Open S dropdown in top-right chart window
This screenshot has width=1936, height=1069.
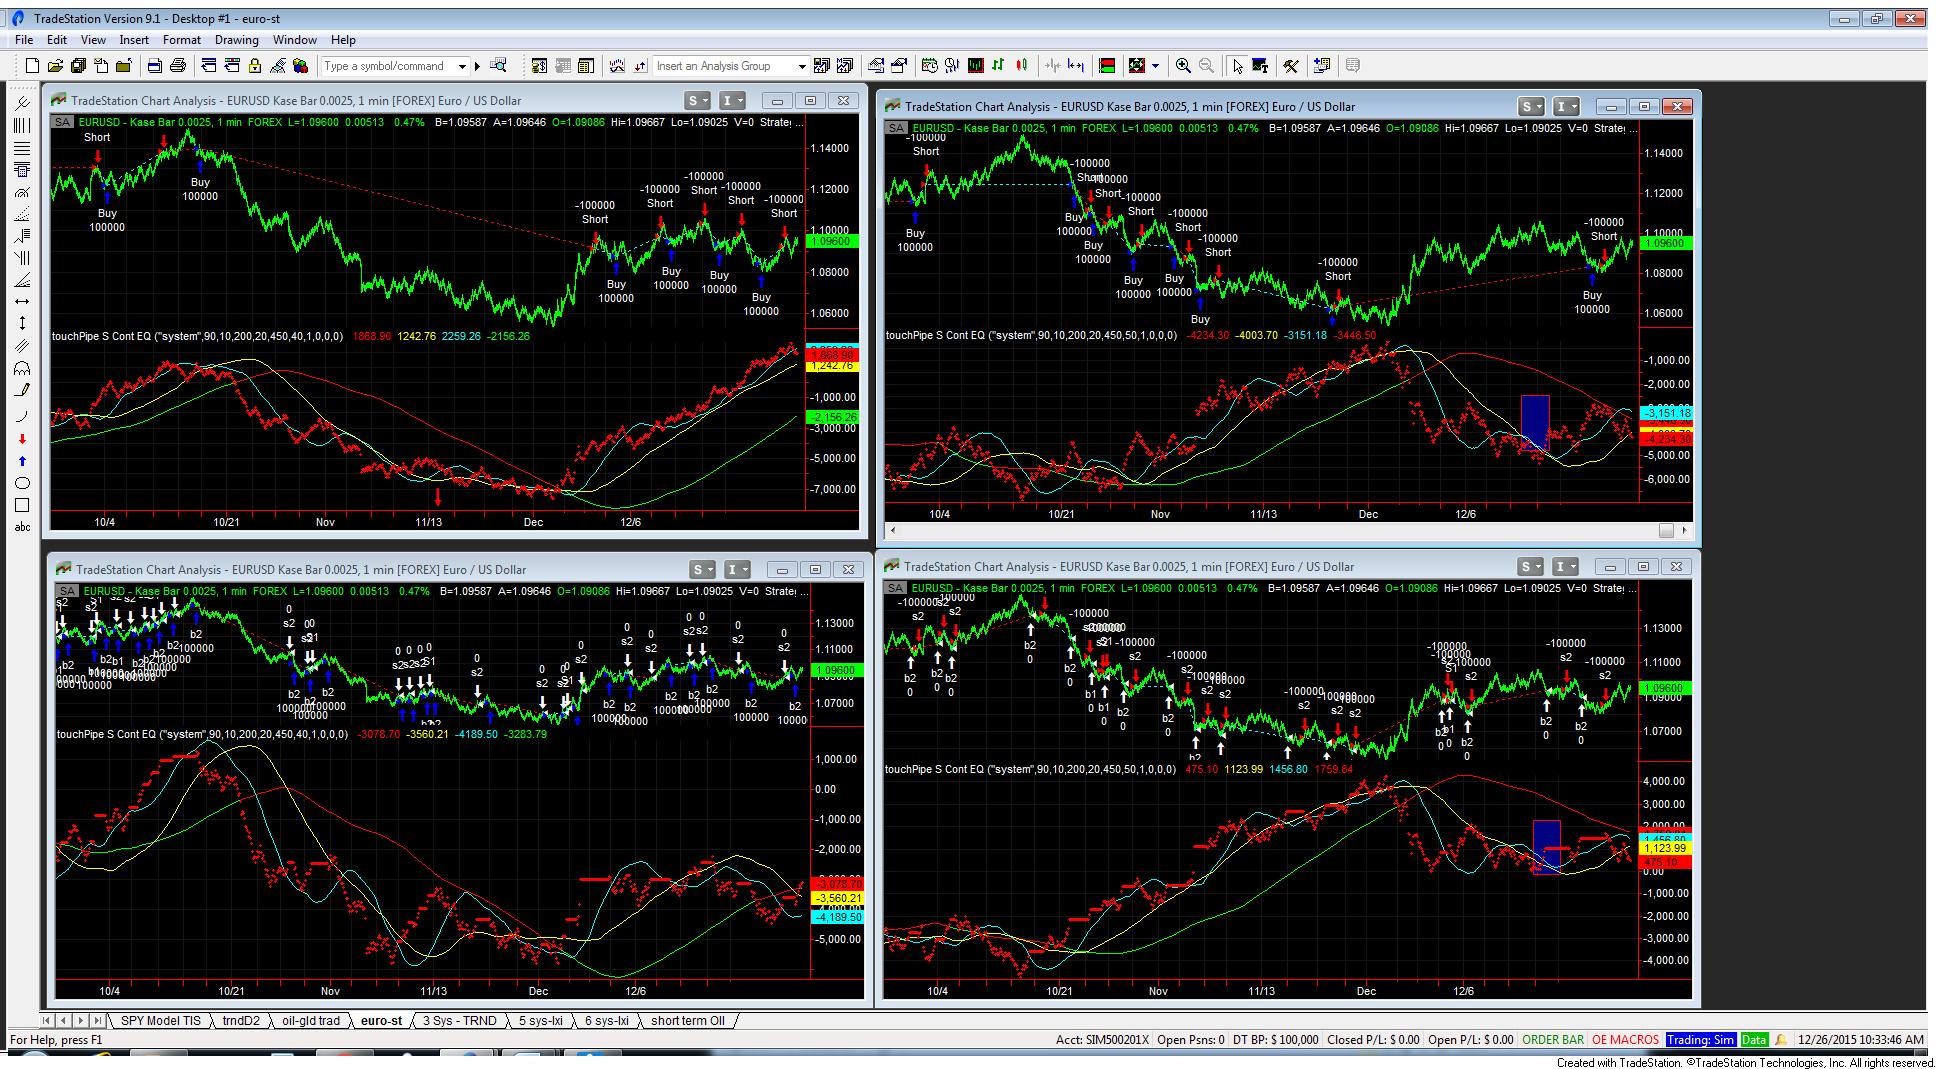tap(1531, 106)
